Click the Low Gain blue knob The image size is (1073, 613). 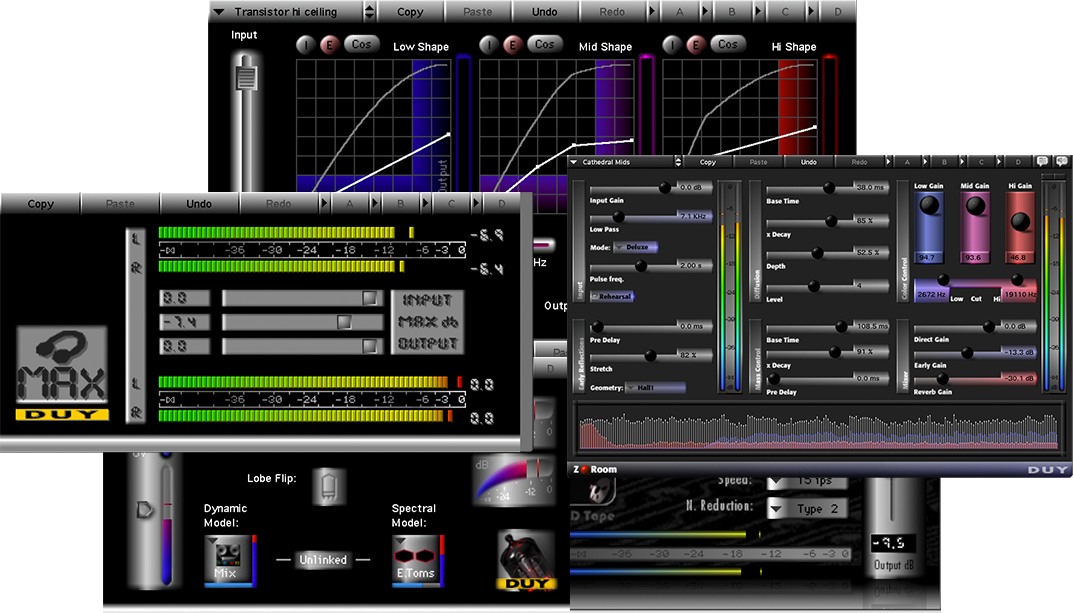(x=929, y=206)
